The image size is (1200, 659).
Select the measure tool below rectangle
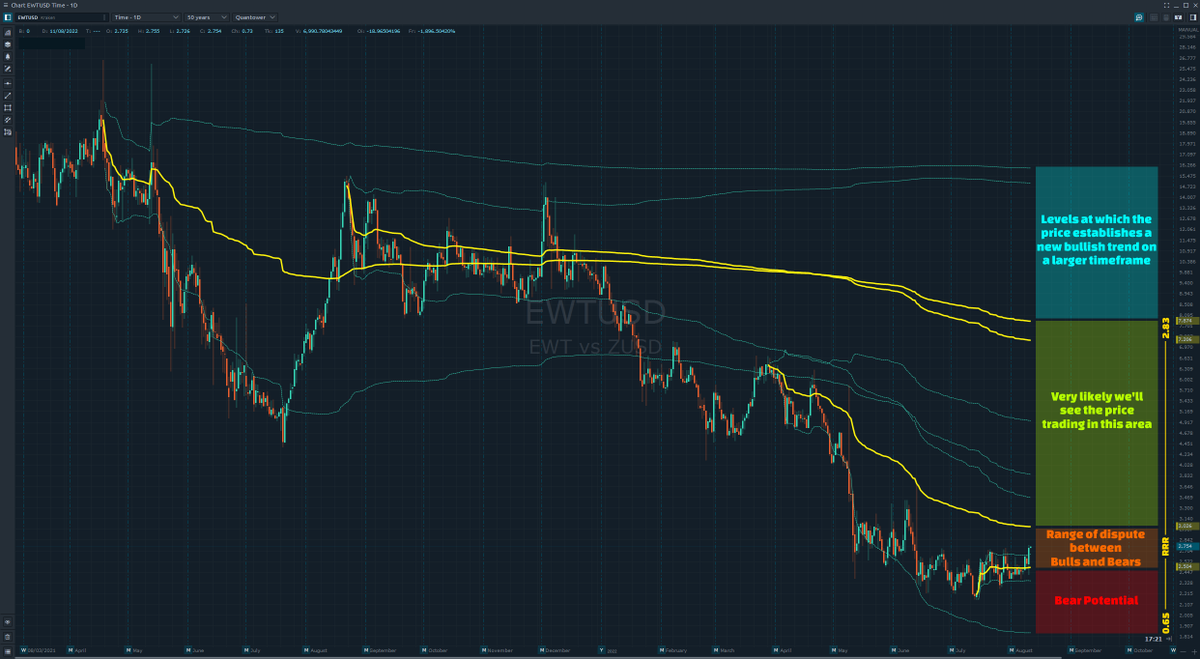tap(8, 119)
